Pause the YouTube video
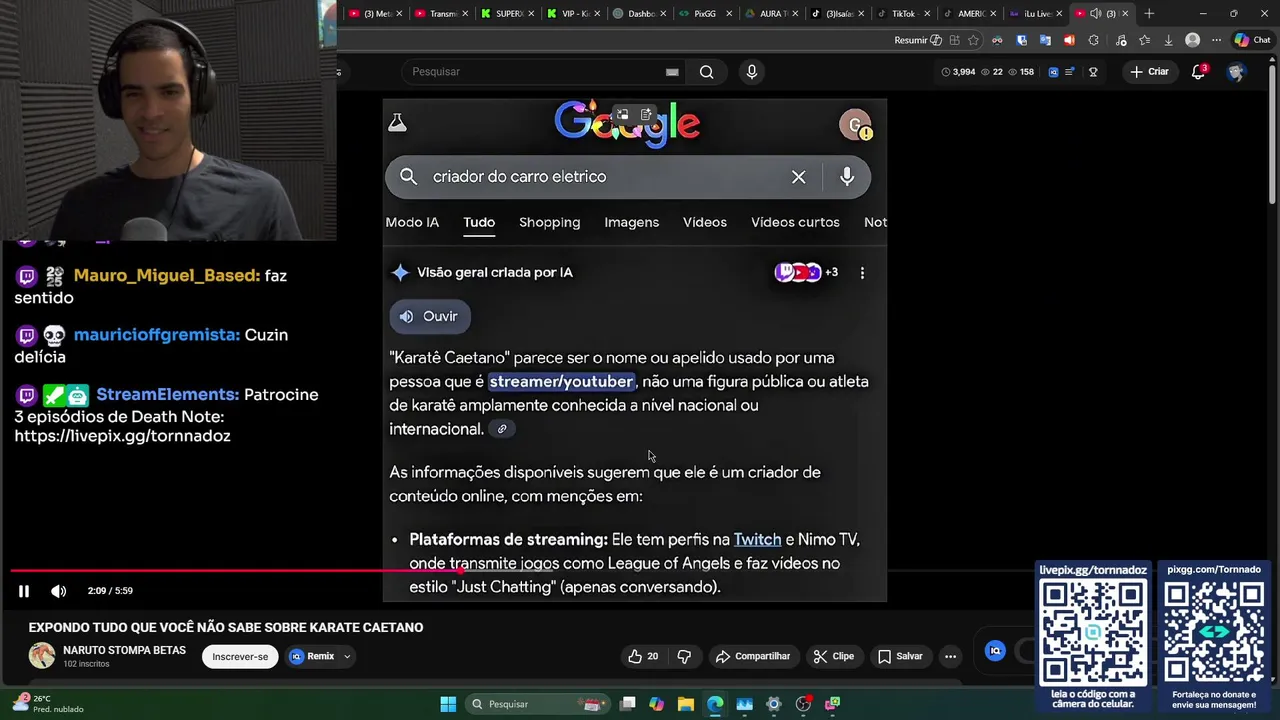This screenshot has height=720, width=1280. [x=24, y=591]
